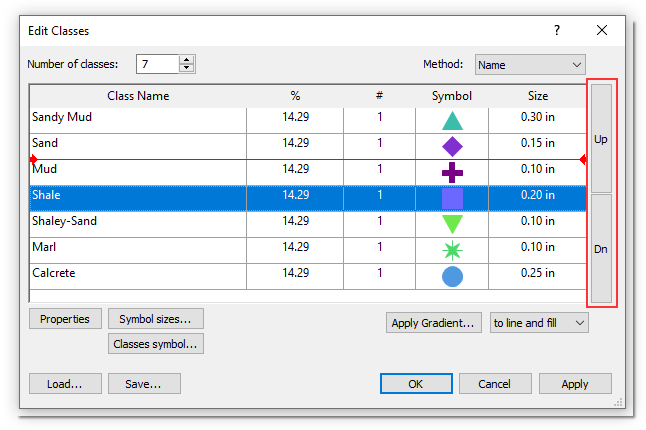
Task: Select the Shaley-Sand class name
Action: pyautogui.click(x=64, y=221)
